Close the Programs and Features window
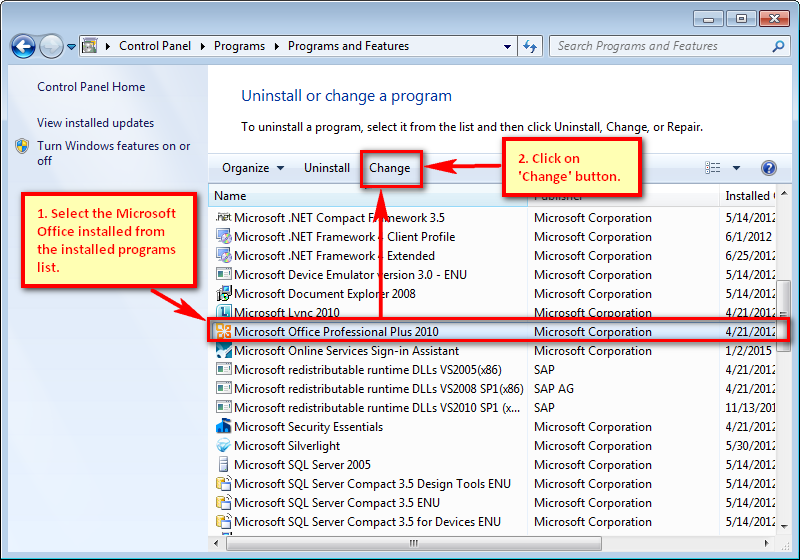Image resolution: width=800 pixels, height=560 pixels. coord(774,19)
